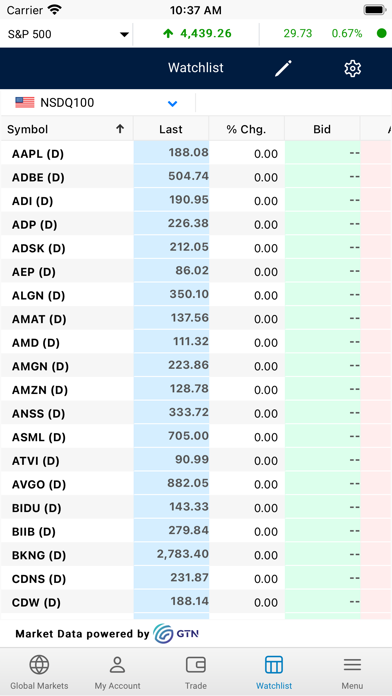Open the Menu hamburger icon

pyautogui.click(x=352, y=665)
